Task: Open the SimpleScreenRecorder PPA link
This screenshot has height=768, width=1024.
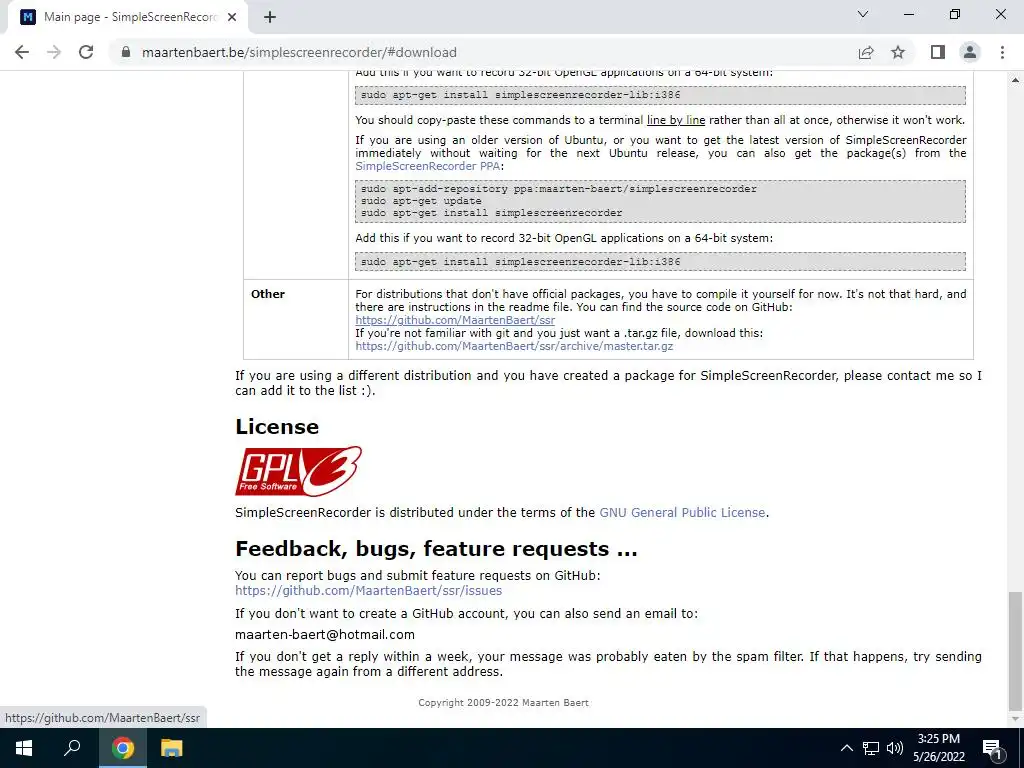Action: [428, 166]
